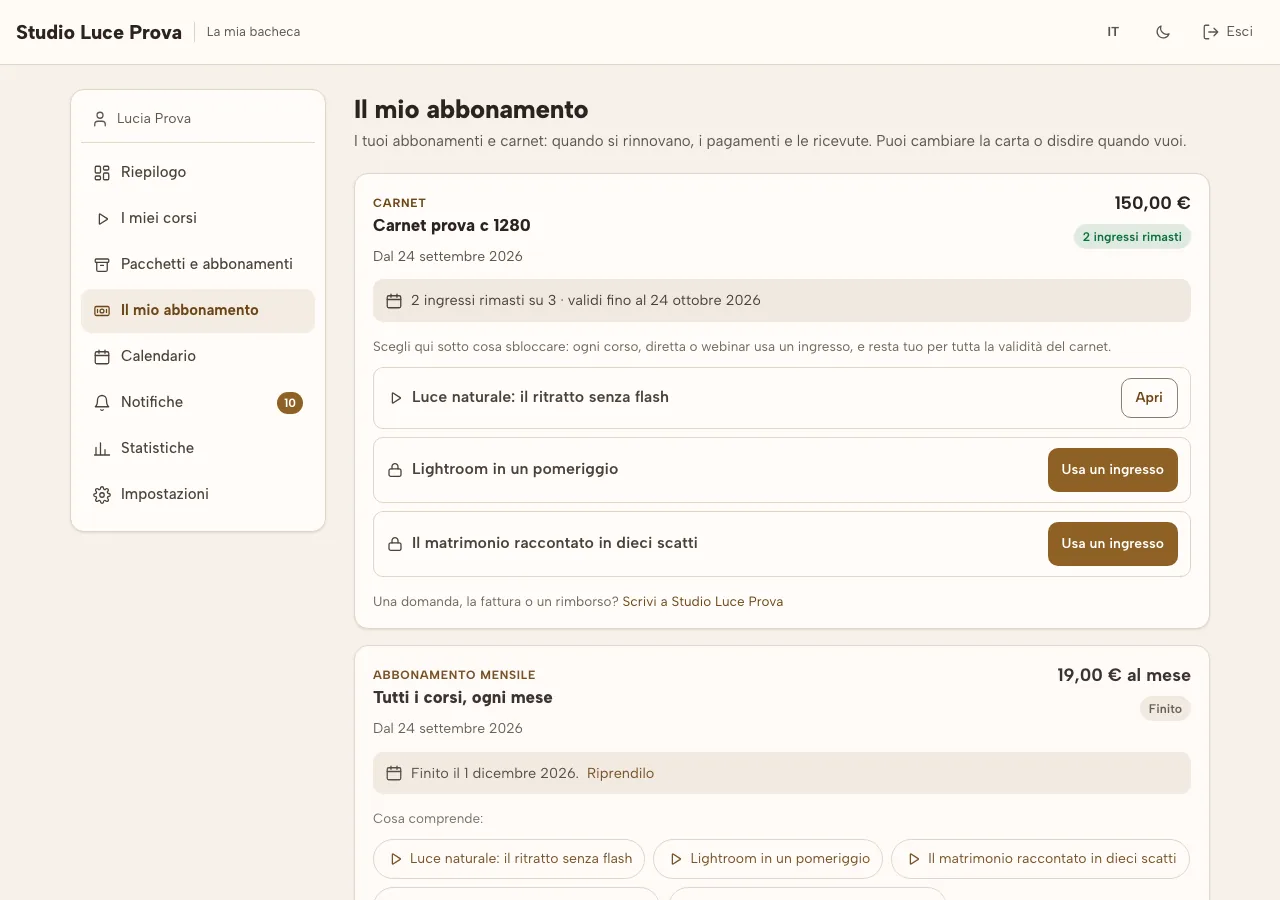
Task: Open Luce naturale course with Apri
Action: (1149, 397)
